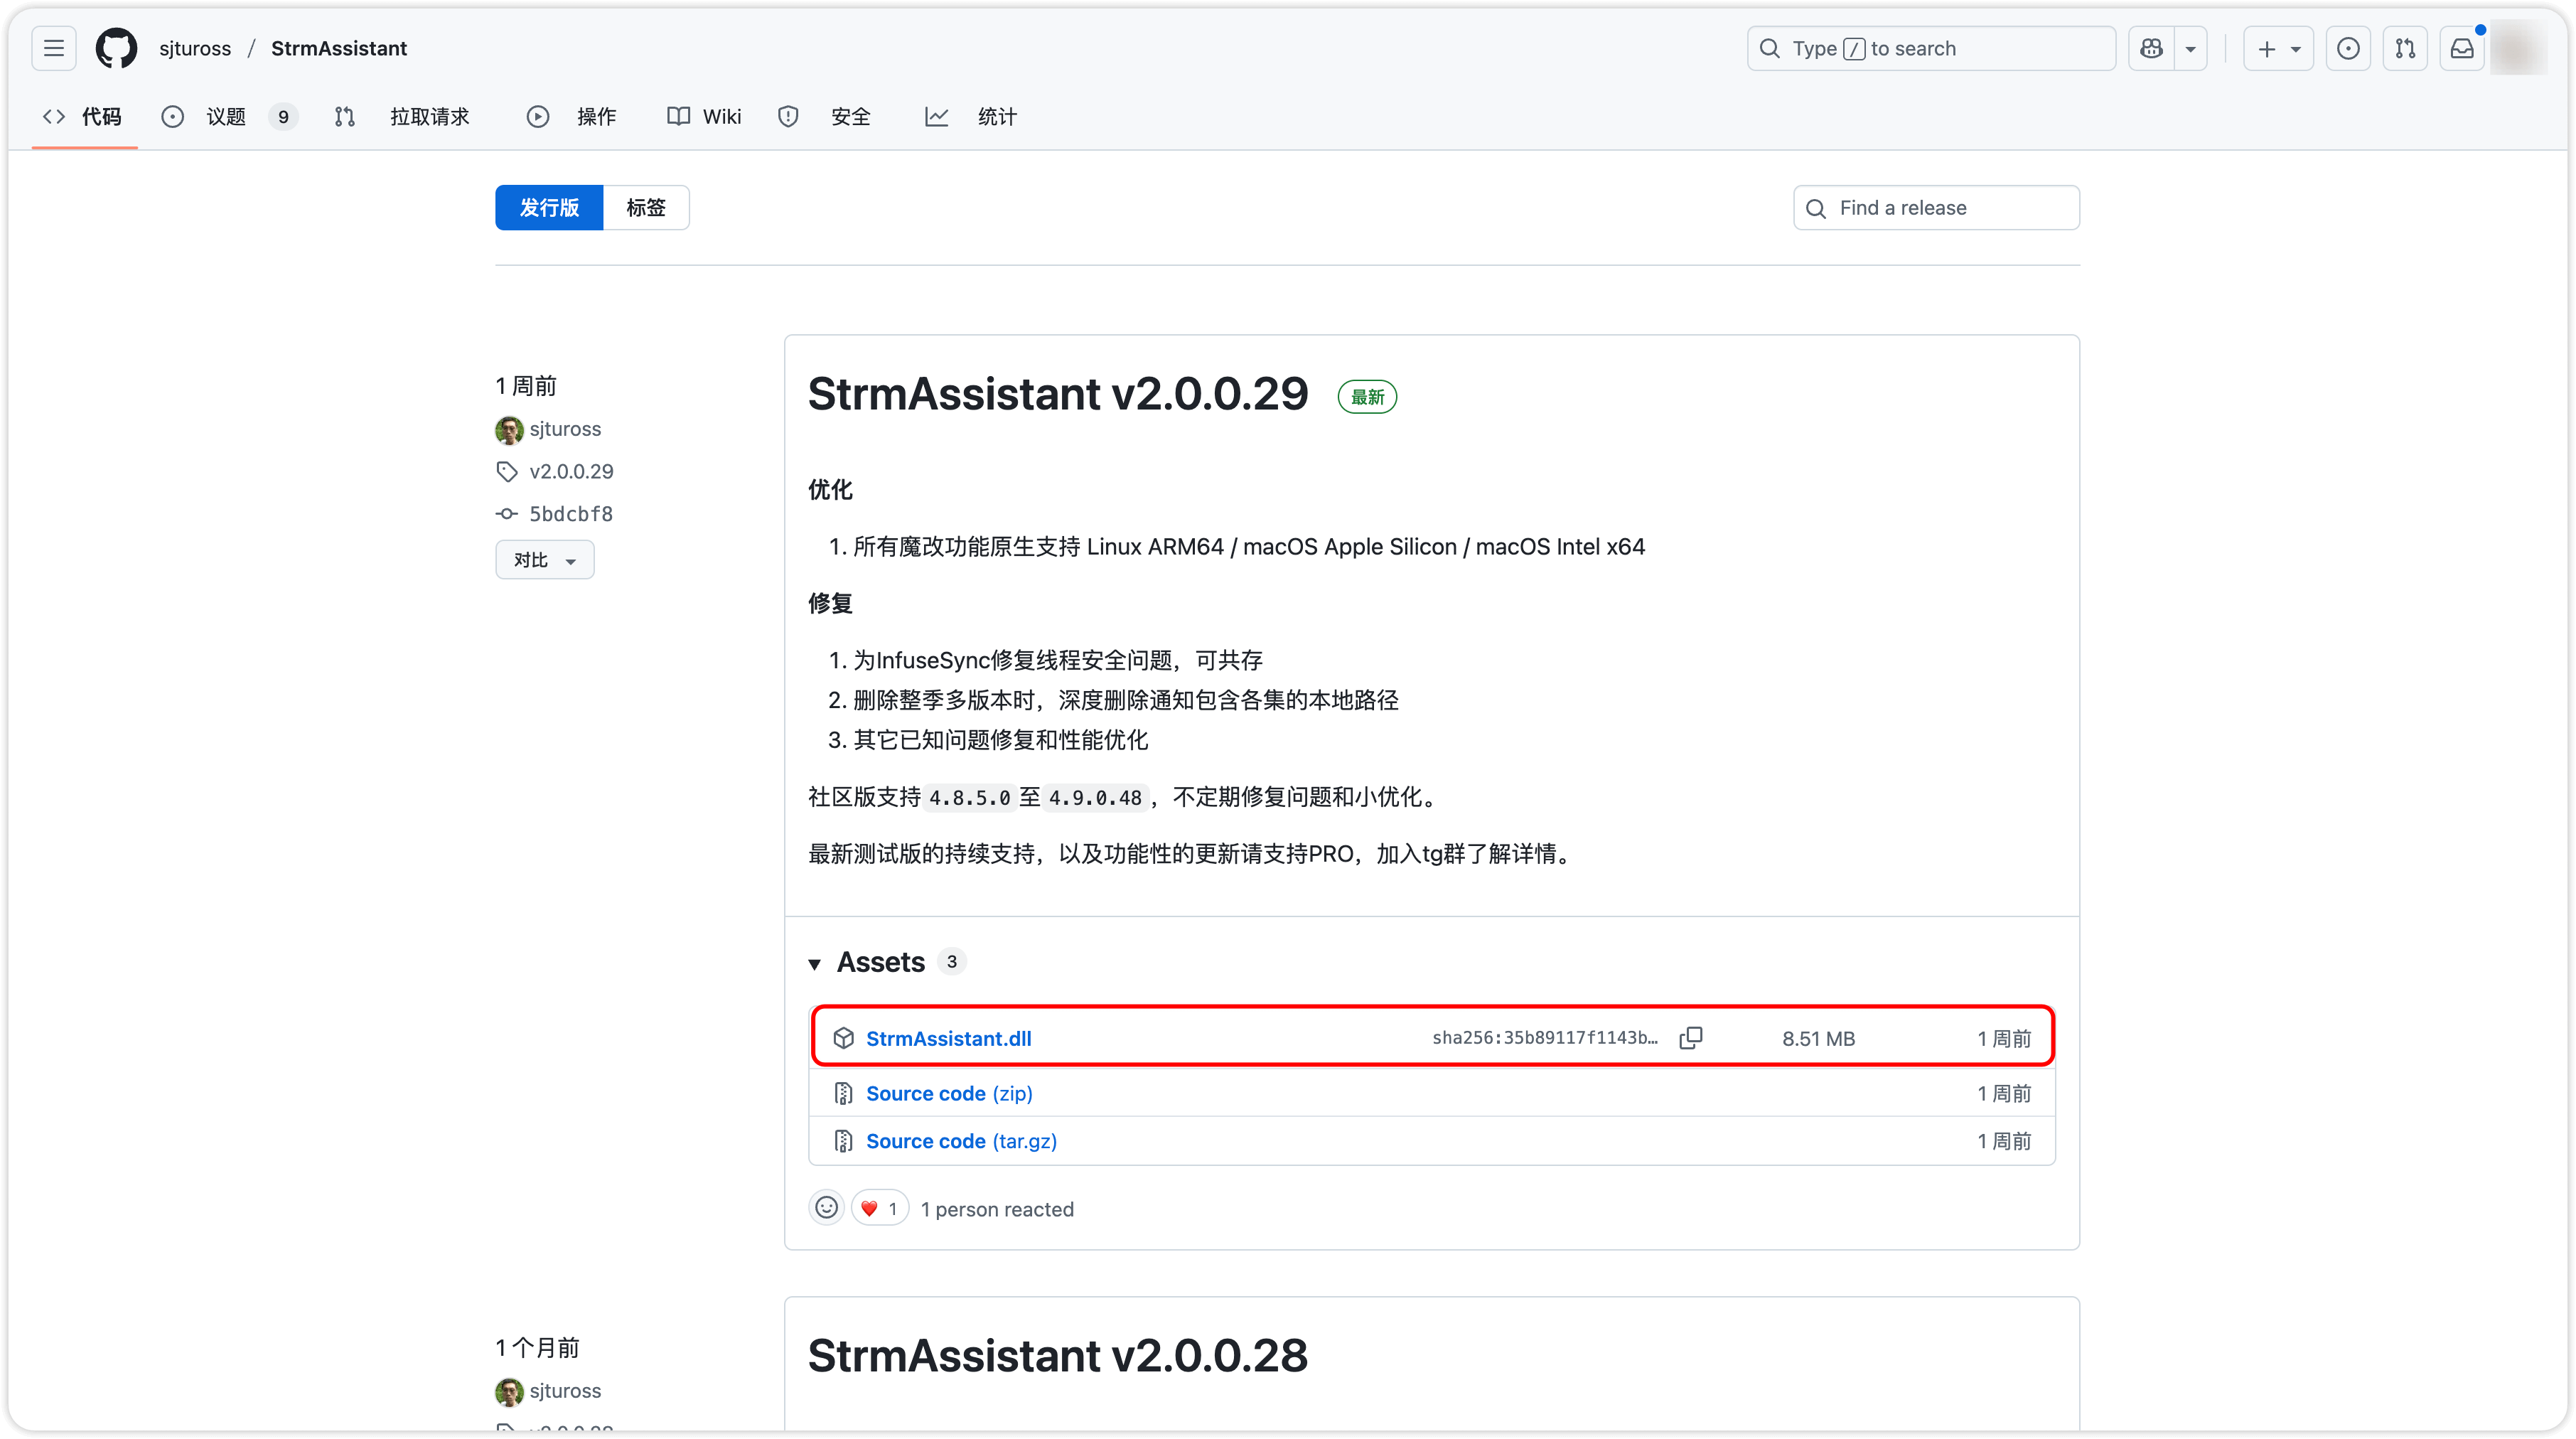Click the issues icon in top bar
Viewport: 2576px width, 1439px height.
(2348, 48)
